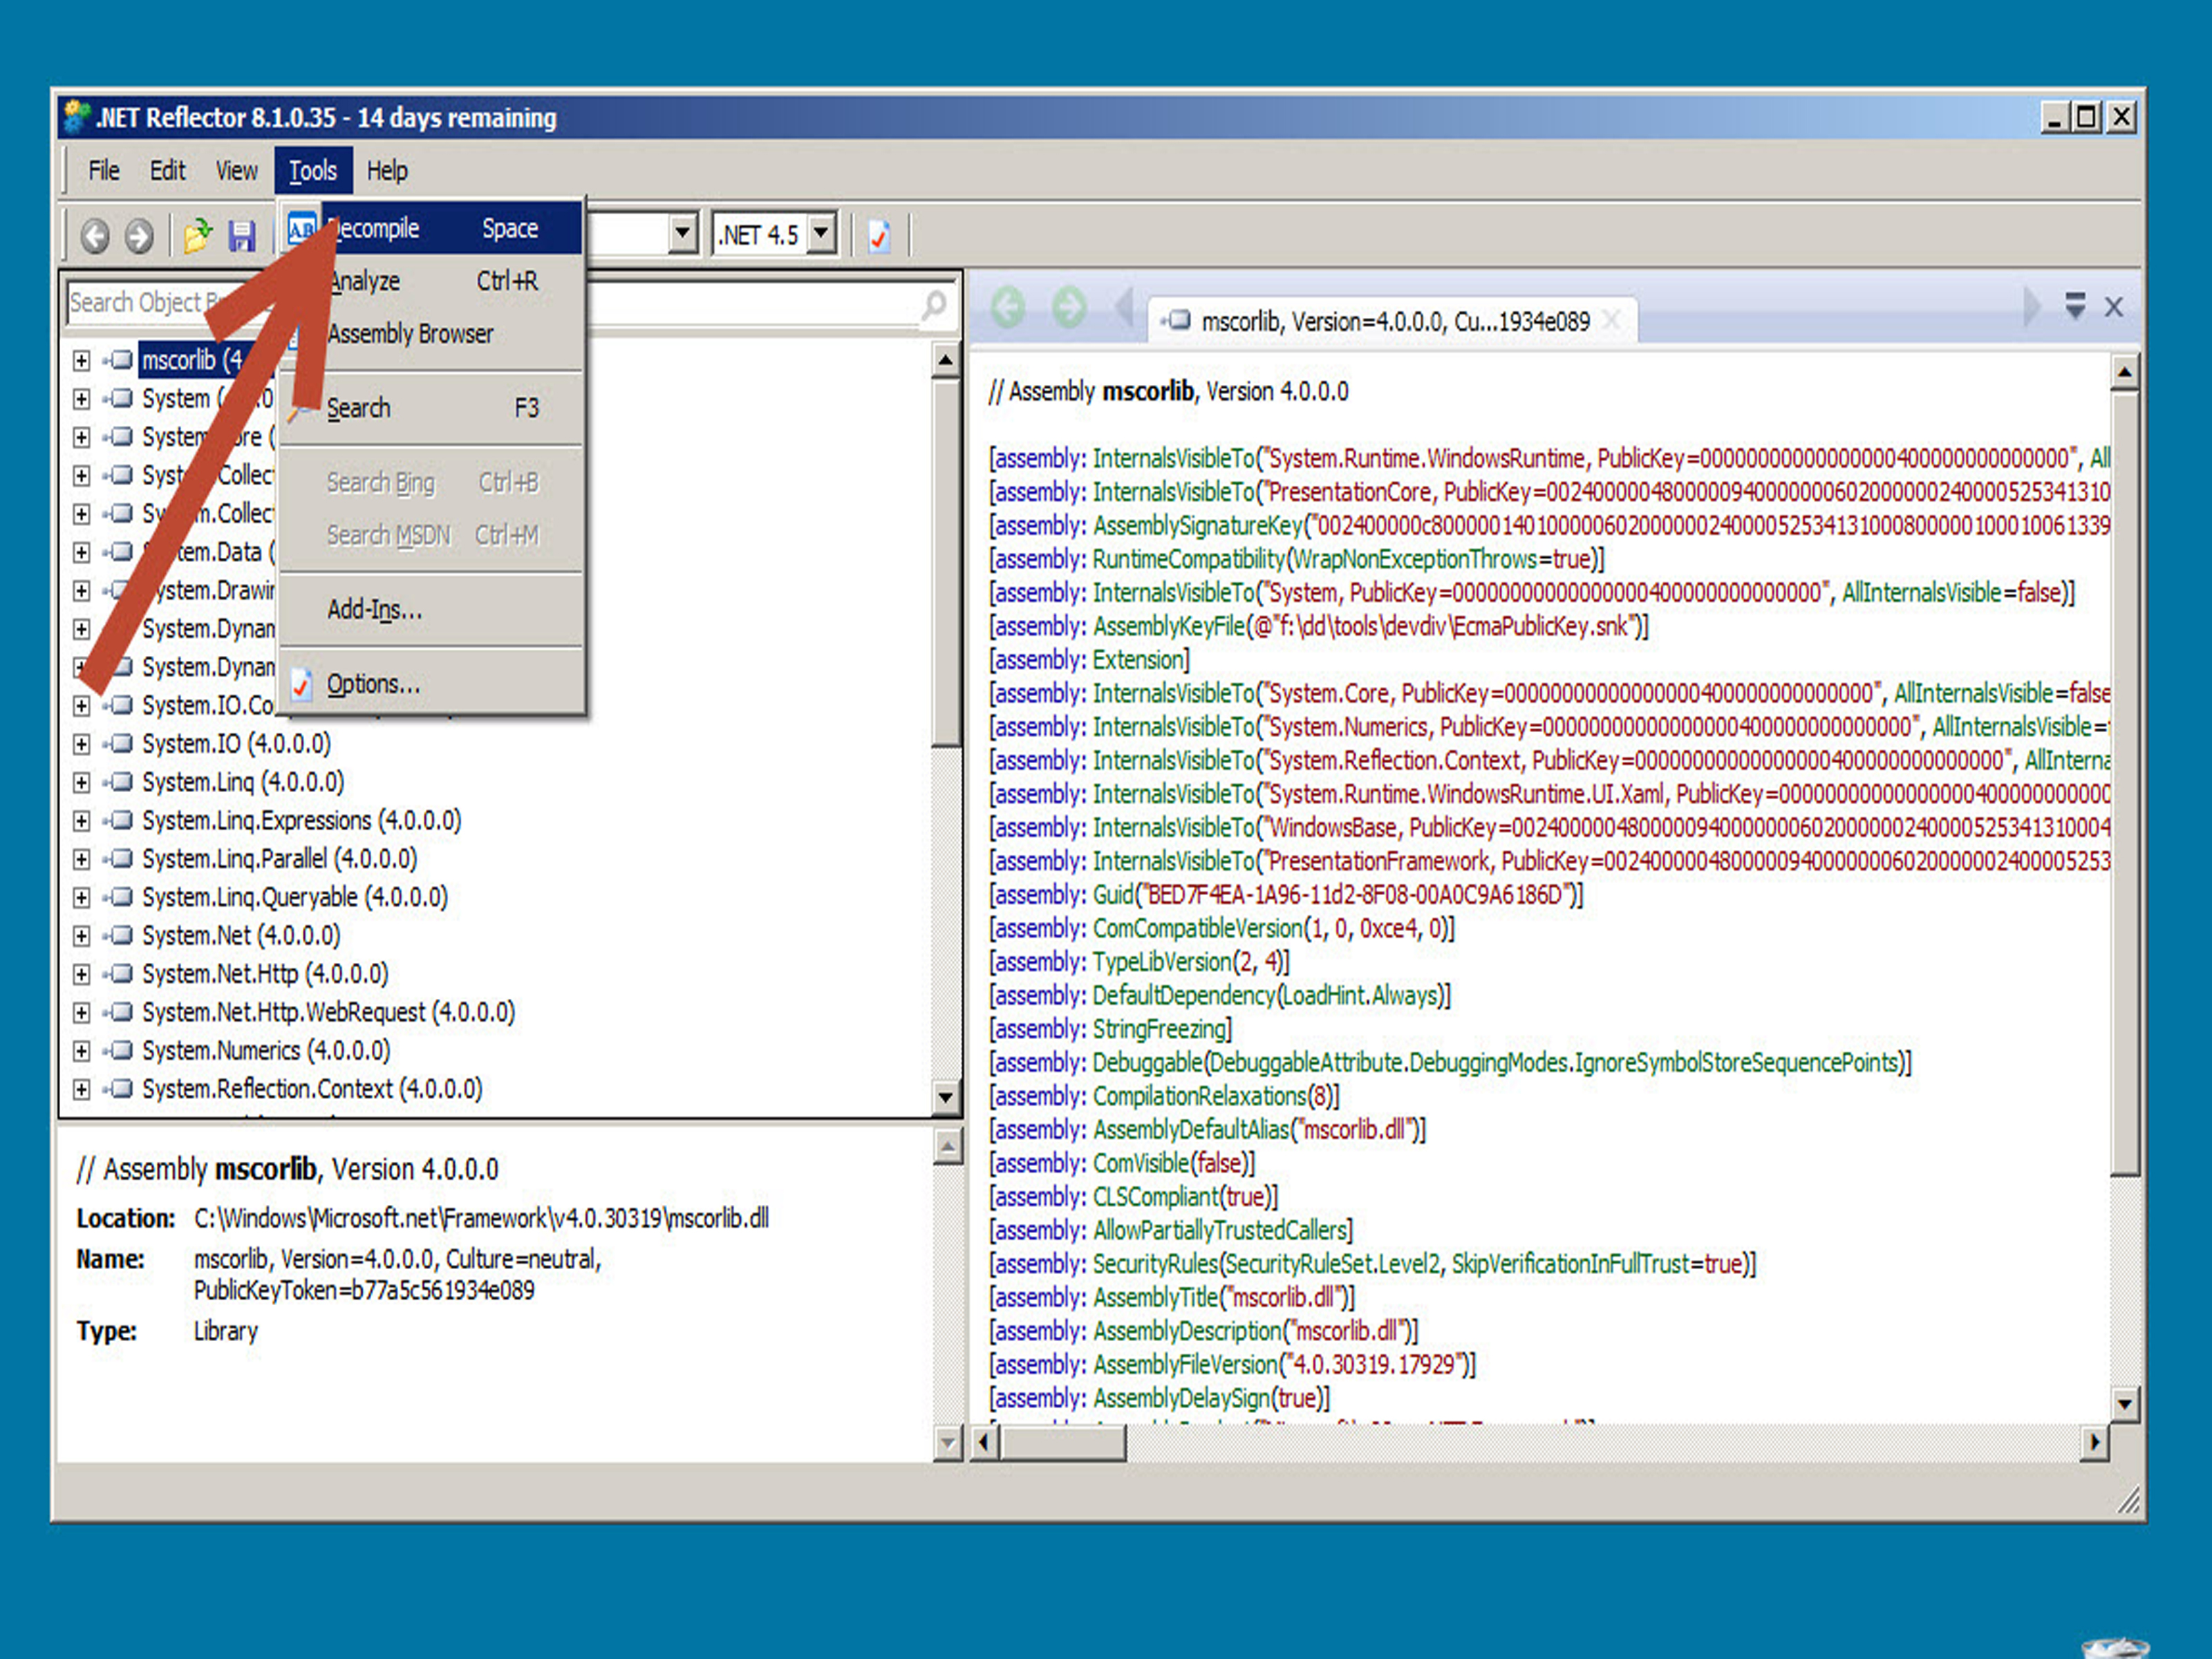Screen dimensions: 2212x1659
Task: Select System.Net.Http.WebRequest tree item
Action: (328, 1012)
